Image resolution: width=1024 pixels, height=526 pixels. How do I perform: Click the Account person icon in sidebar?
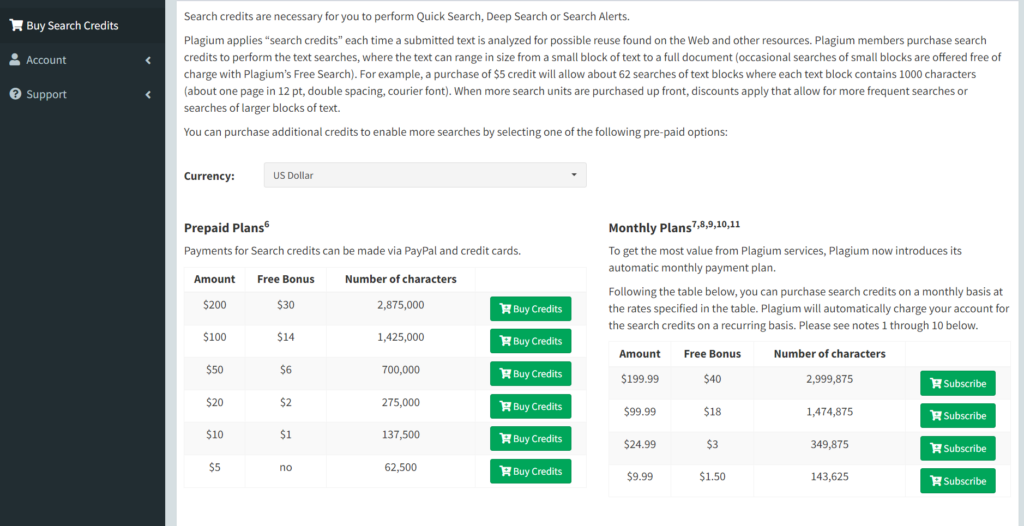[x=15, y=59]
